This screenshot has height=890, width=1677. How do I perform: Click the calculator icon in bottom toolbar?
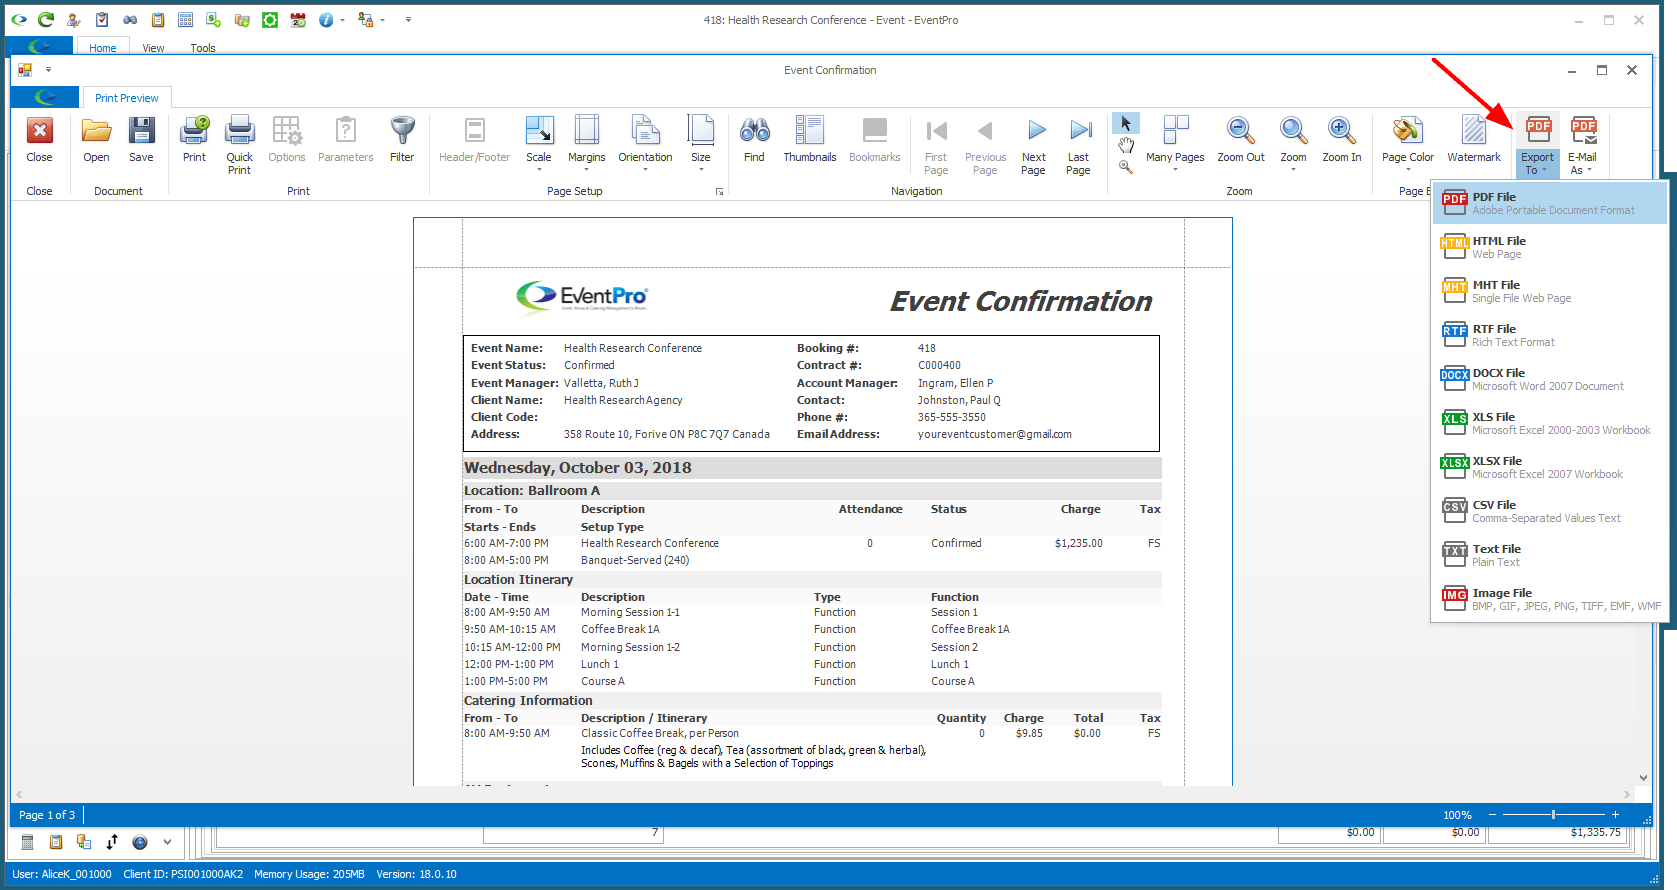[28, 842]
